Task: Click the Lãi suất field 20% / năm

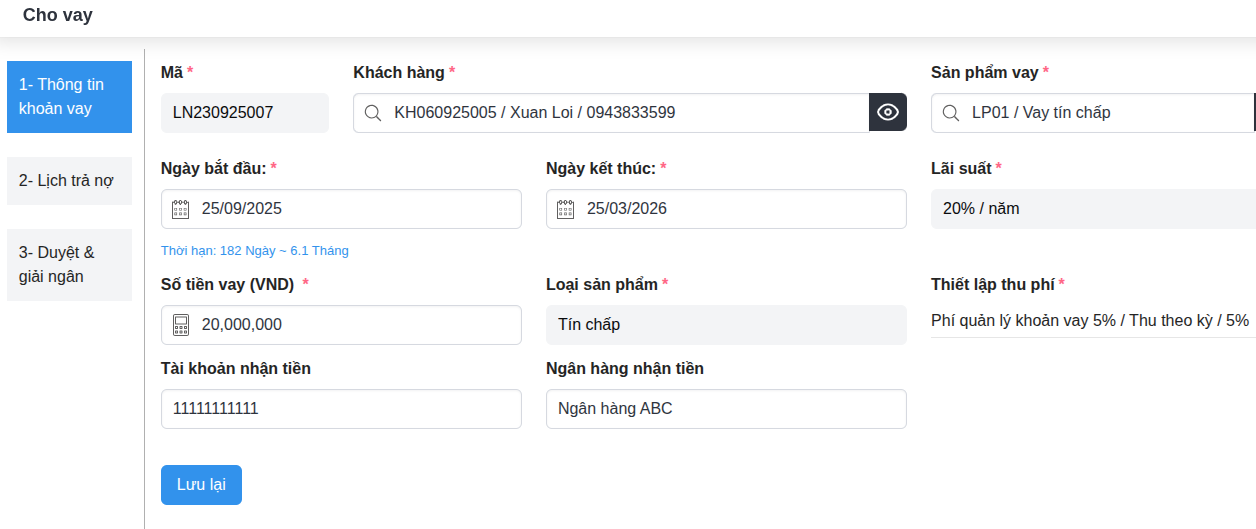Action: pyautogui.click(x=1090, y=209)
